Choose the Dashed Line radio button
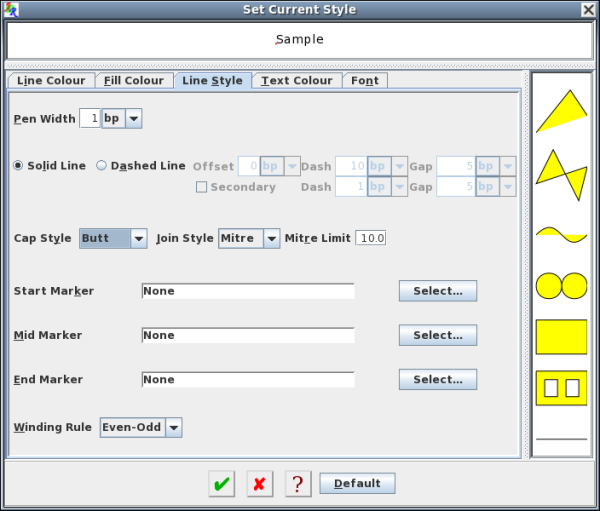The image size is (600, 511). (x=141, y=166)
